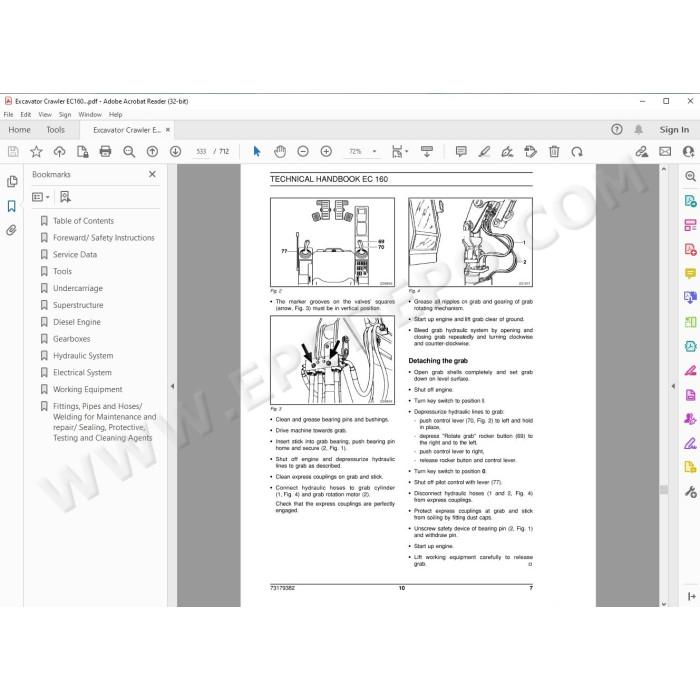
Task: Open the Sign menu
Action: click(65, 114)
